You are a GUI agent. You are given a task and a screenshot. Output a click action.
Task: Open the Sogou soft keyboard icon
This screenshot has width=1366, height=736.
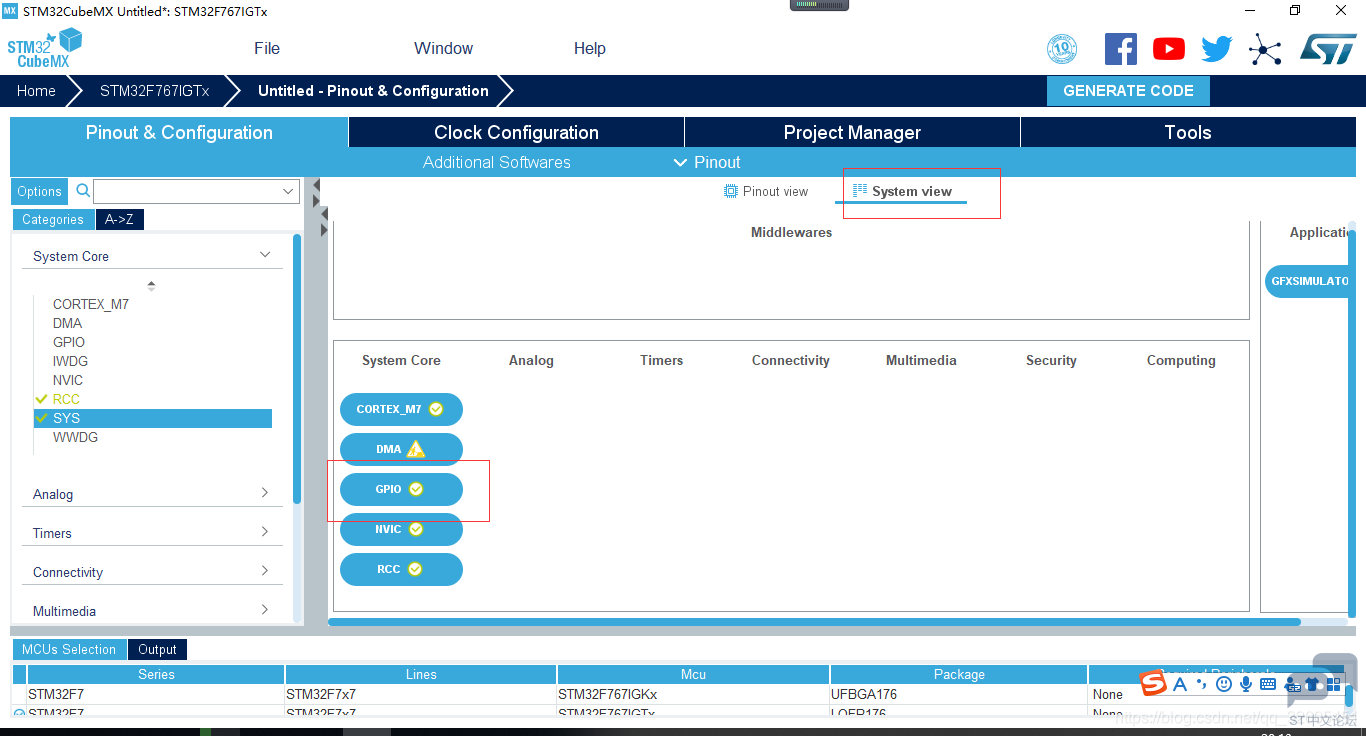coord(1268,684)
